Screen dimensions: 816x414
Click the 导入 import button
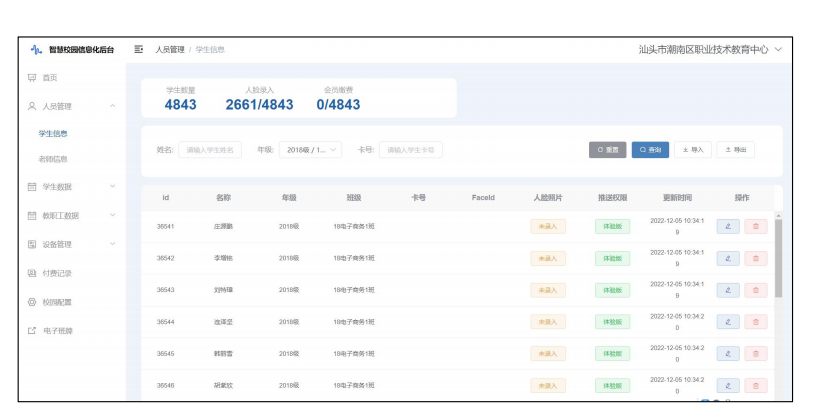[692, 150]
